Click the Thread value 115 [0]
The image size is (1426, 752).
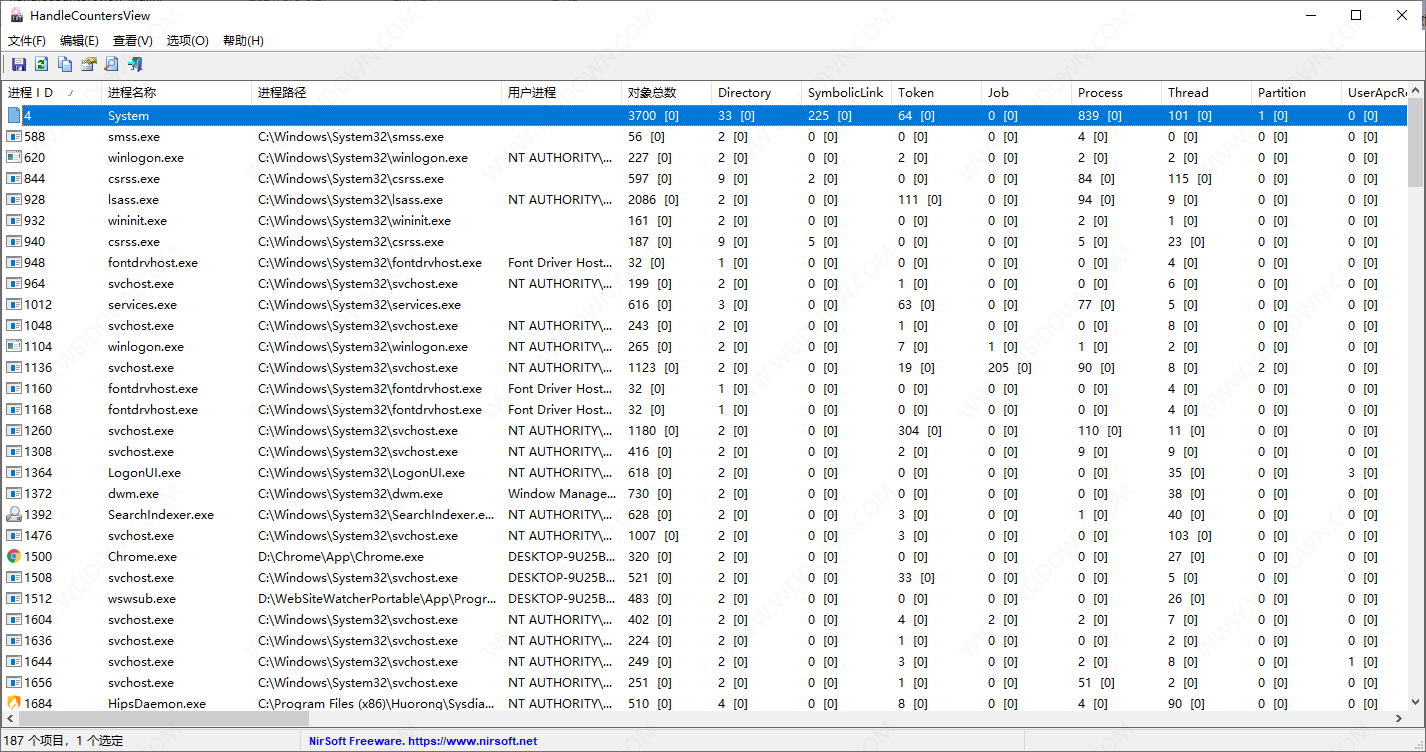[x=1190, y=179]
